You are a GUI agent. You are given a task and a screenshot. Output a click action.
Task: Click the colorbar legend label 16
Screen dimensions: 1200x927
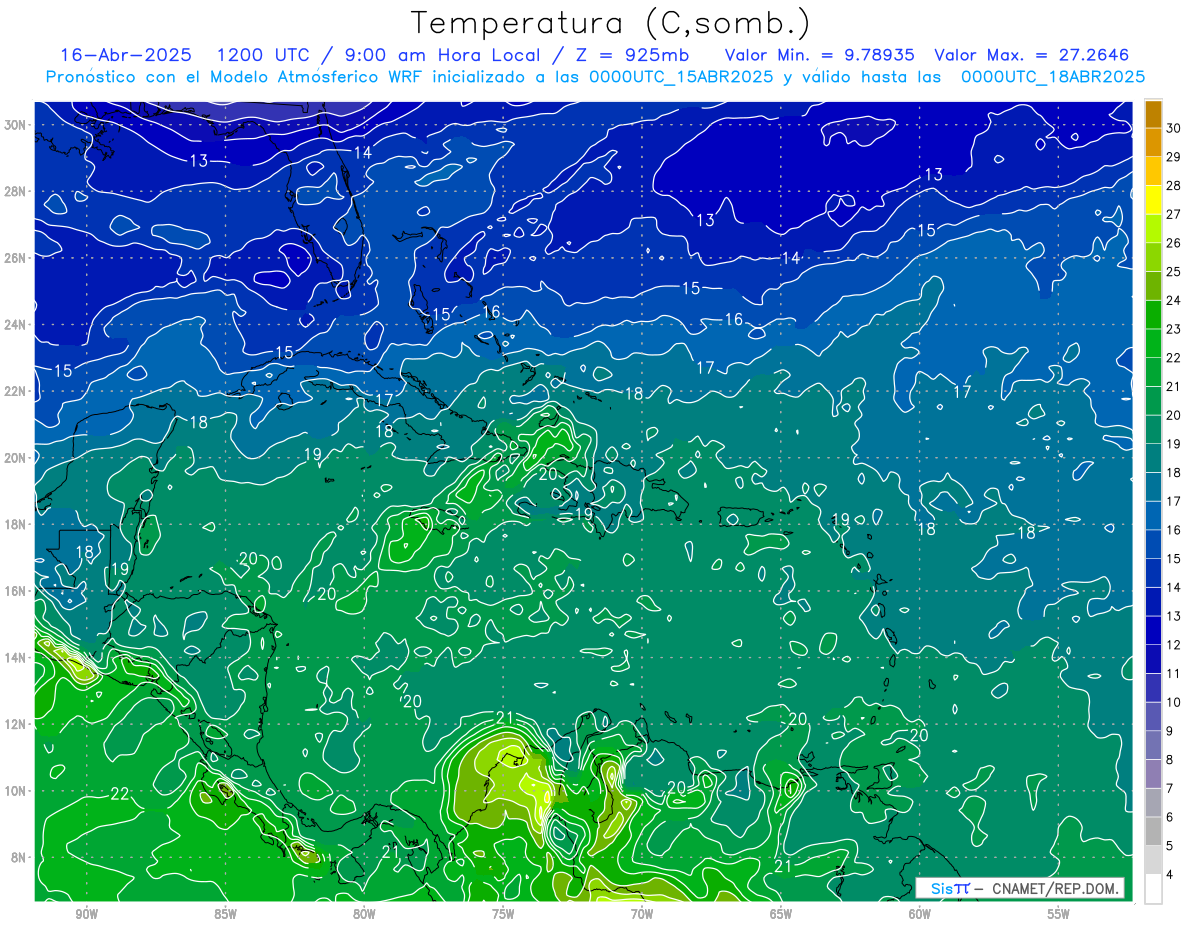1174,530
